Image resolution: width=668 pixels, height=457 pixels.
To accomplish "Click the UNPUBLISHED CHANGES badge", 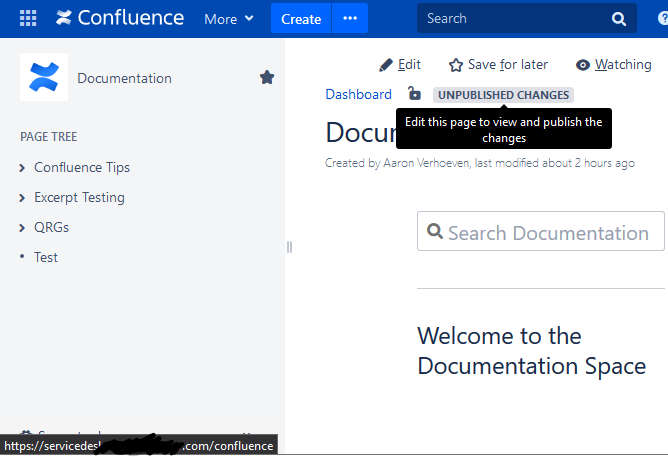I will 504,95.
